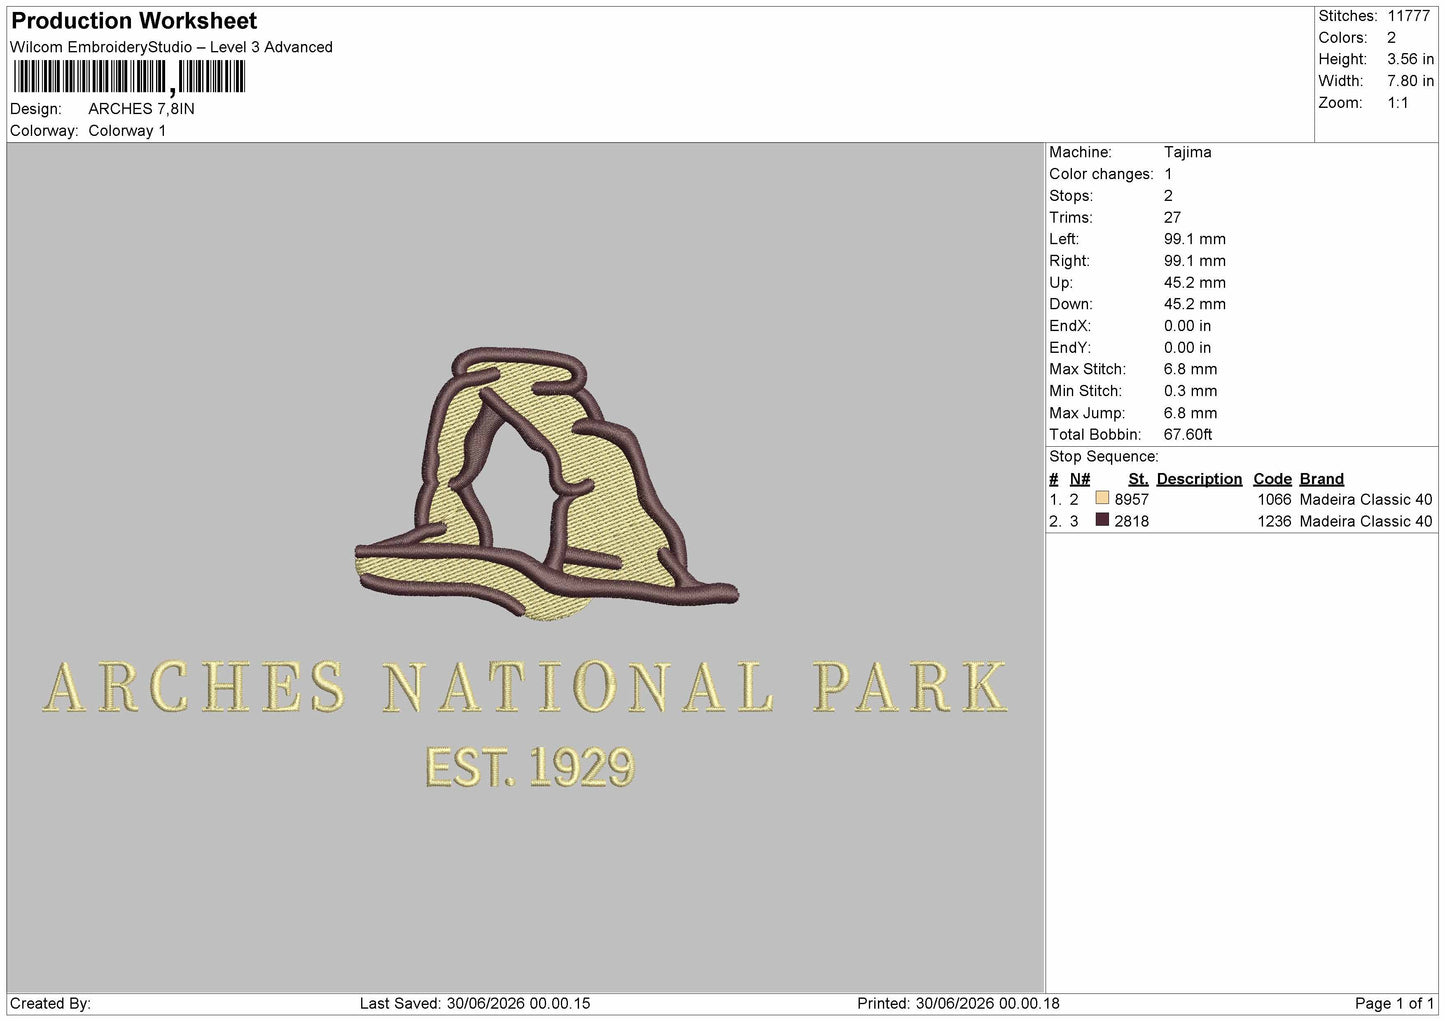Click the Up value '45.2 mm'
The height and width of the screenshot is (1021, 1445).
tap(1194, 283)
